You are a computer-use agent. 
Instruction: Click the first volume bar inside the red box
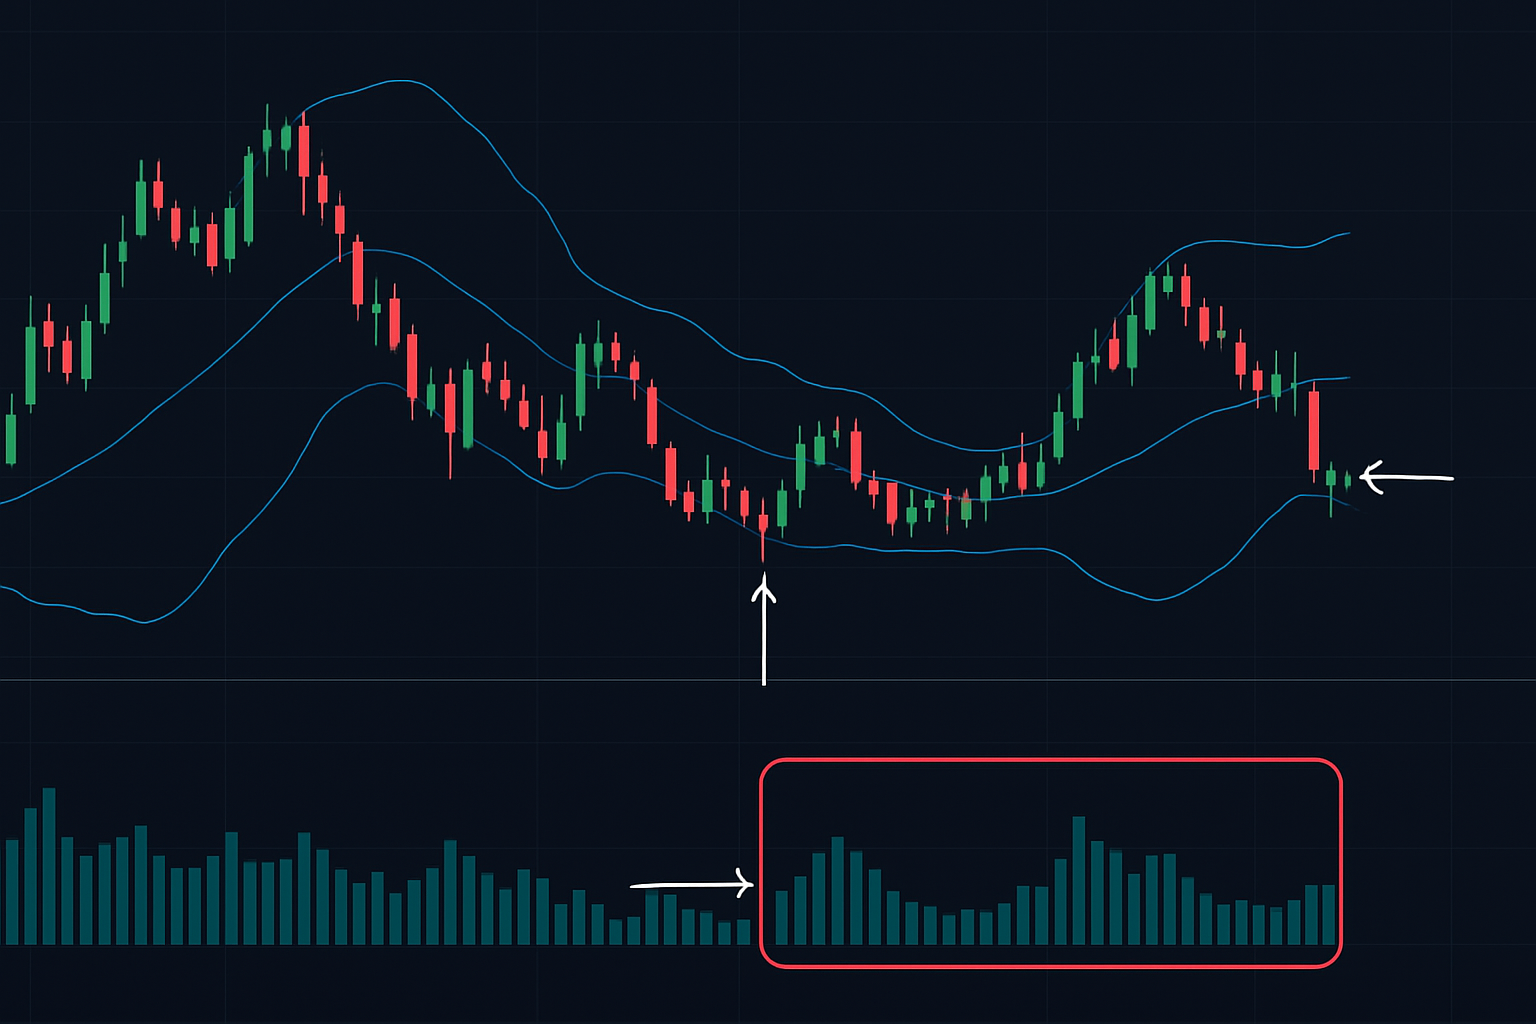pos(782,917)
